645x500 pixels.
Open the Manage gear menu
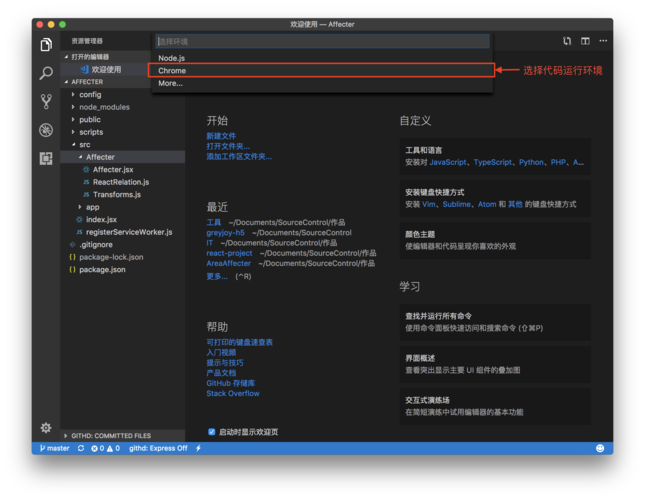point(46,428)
